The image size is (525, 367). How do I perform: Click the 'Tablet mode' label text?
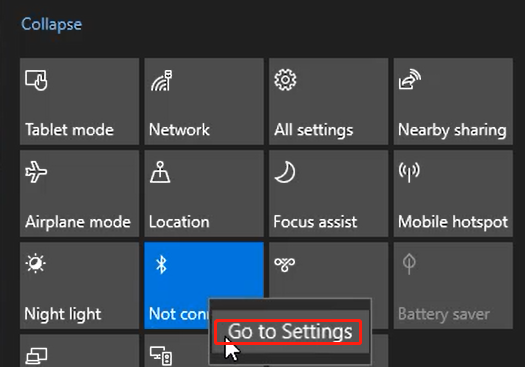(70, 130)
